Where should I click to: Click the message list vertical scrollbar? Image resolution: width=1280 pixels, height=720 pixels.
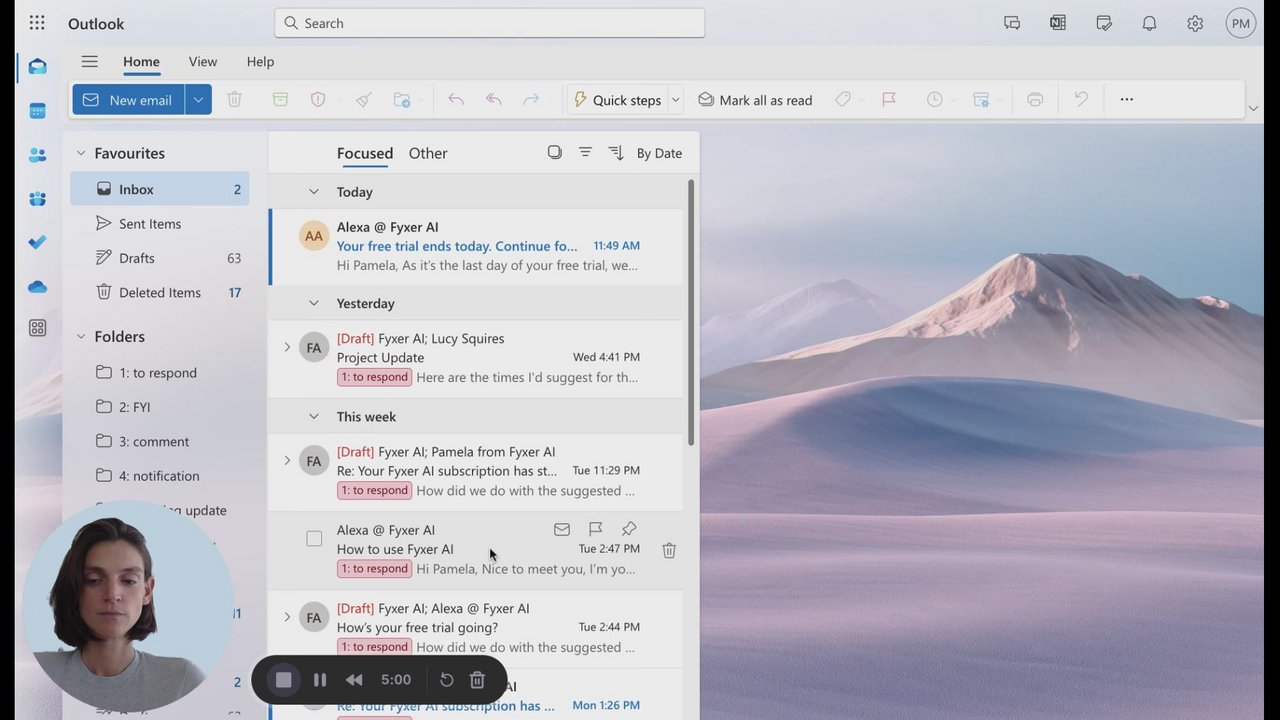coord(691,312)
